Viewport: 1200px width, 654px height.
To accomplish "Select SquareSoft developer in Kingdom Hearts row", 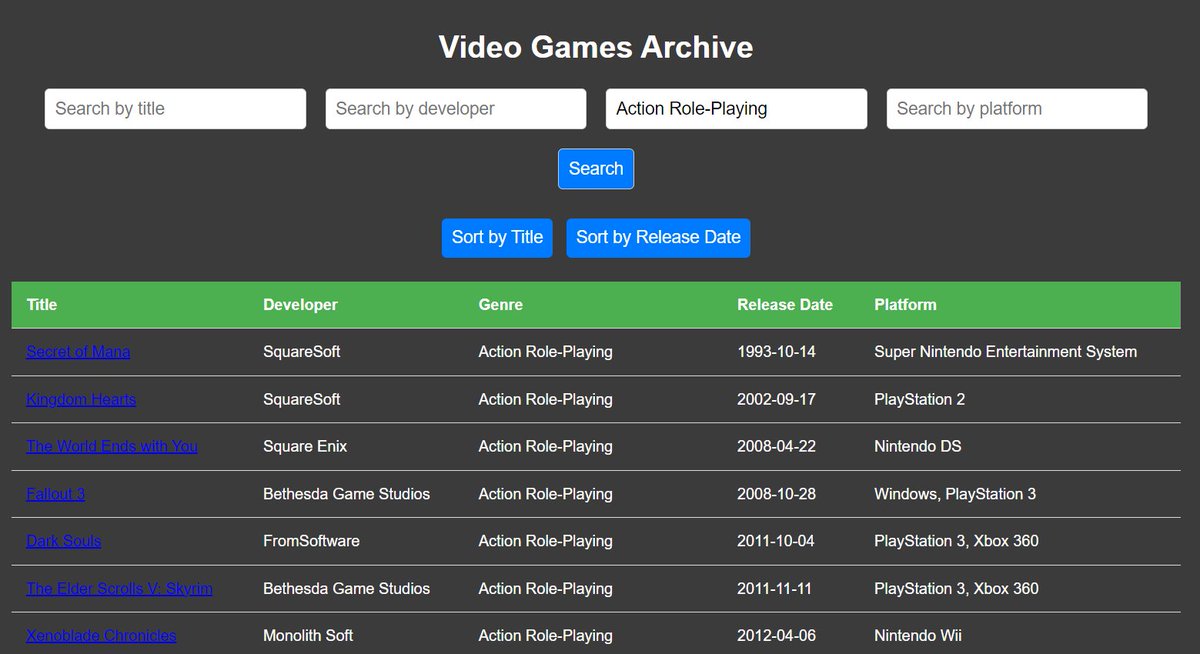I will (x=302, y=399).
